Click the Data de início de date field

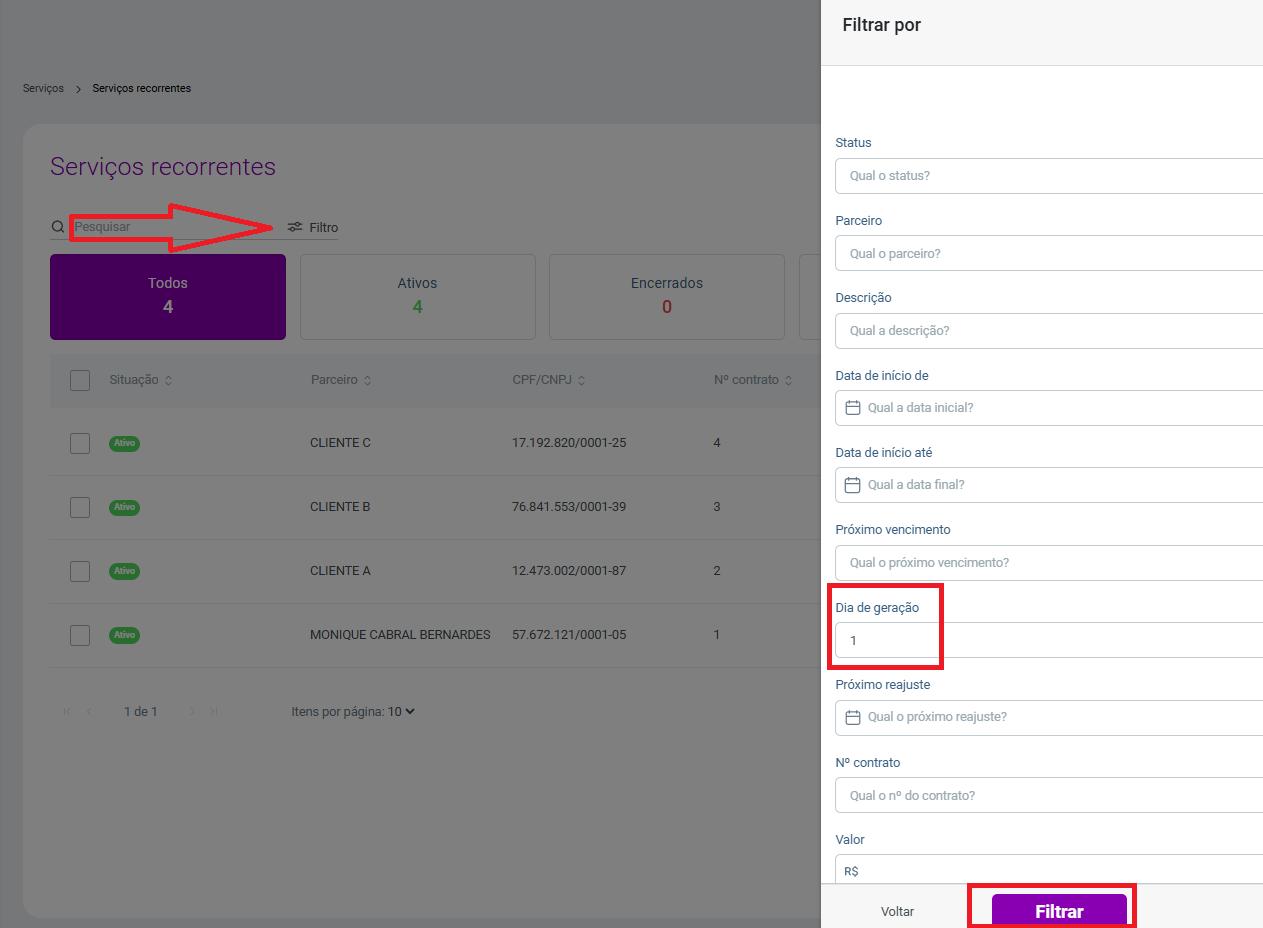[x=1049, y=408]
